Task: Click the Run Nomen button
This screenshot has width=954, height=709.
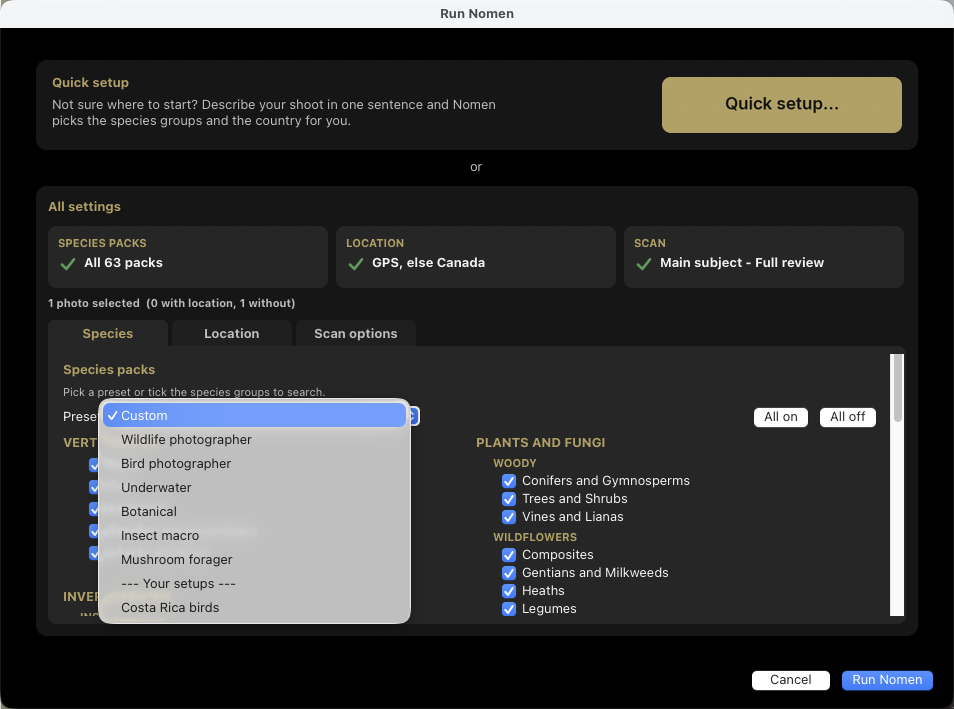Action: (887, 680)
